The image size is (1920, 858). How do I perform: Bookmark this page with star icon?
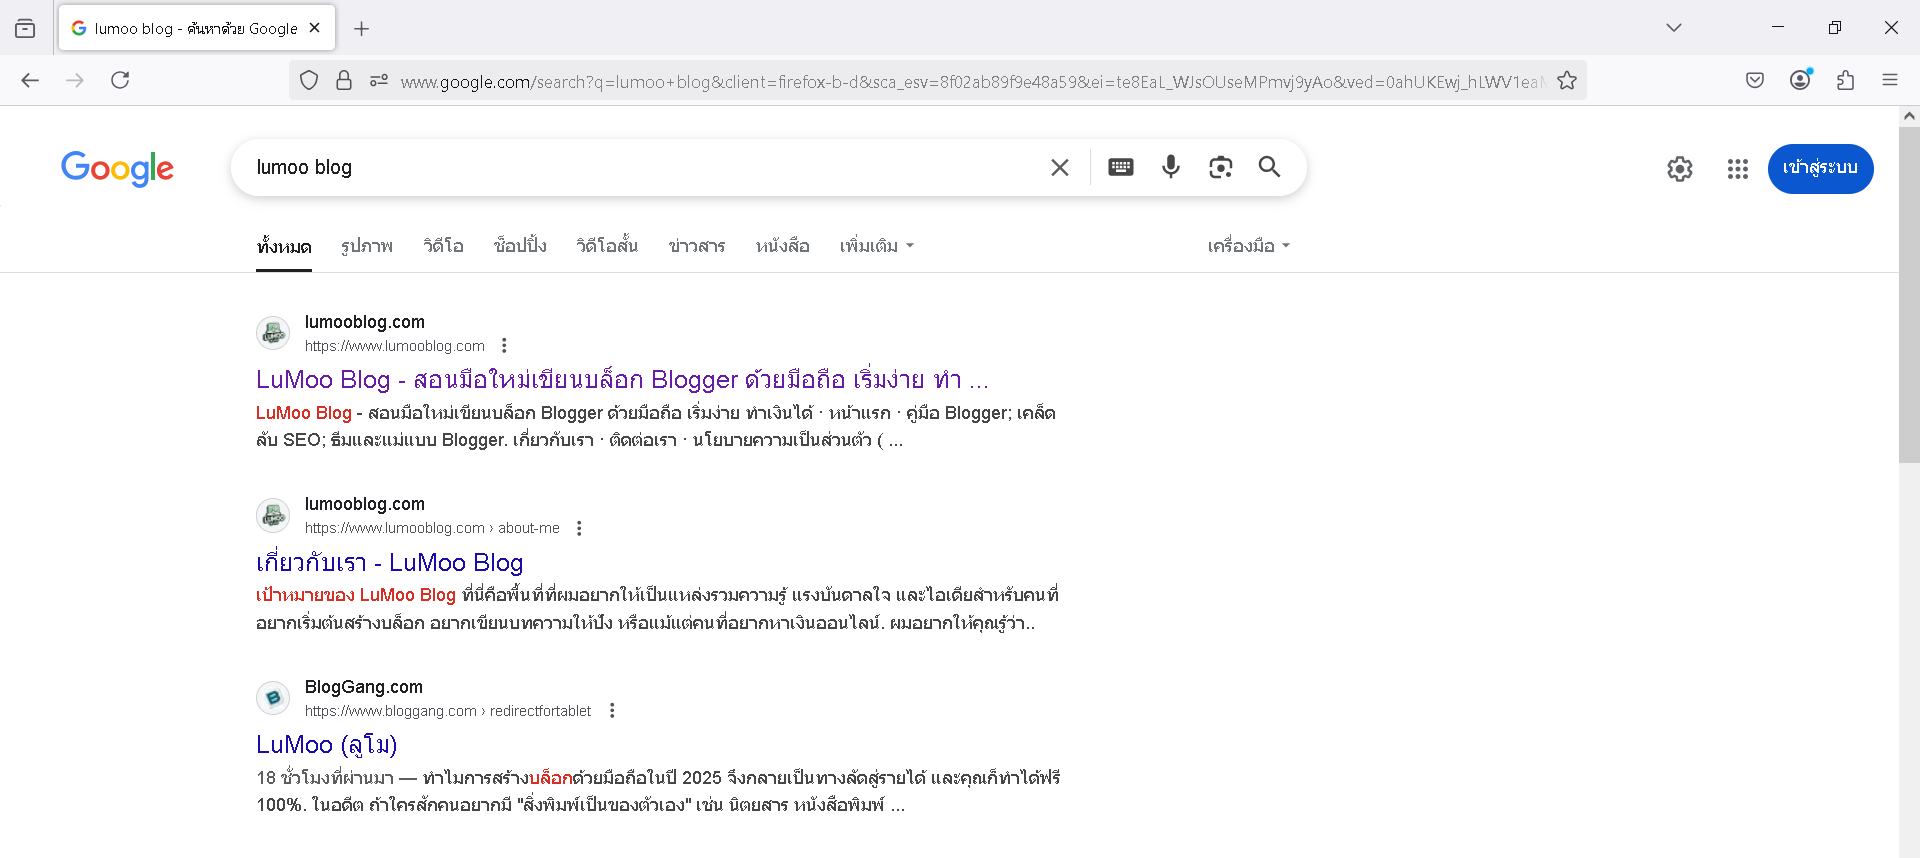click(1567, 81)
